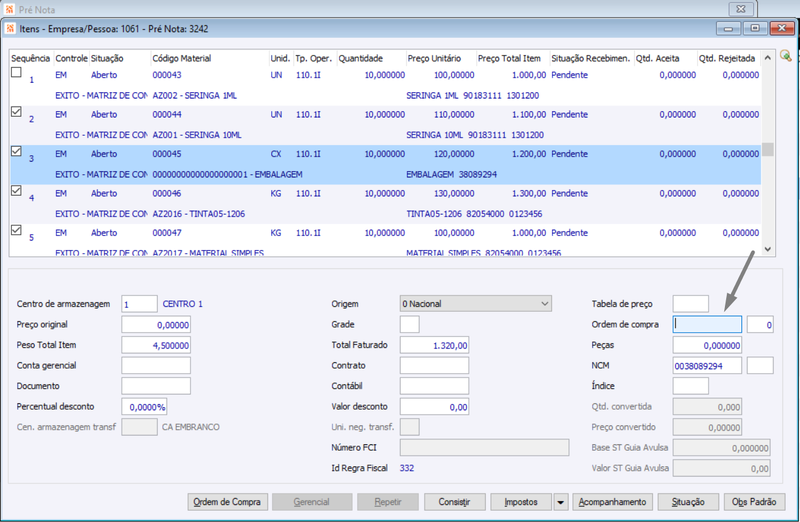
Task: Click the Peças input field
Action: (707, 345)
